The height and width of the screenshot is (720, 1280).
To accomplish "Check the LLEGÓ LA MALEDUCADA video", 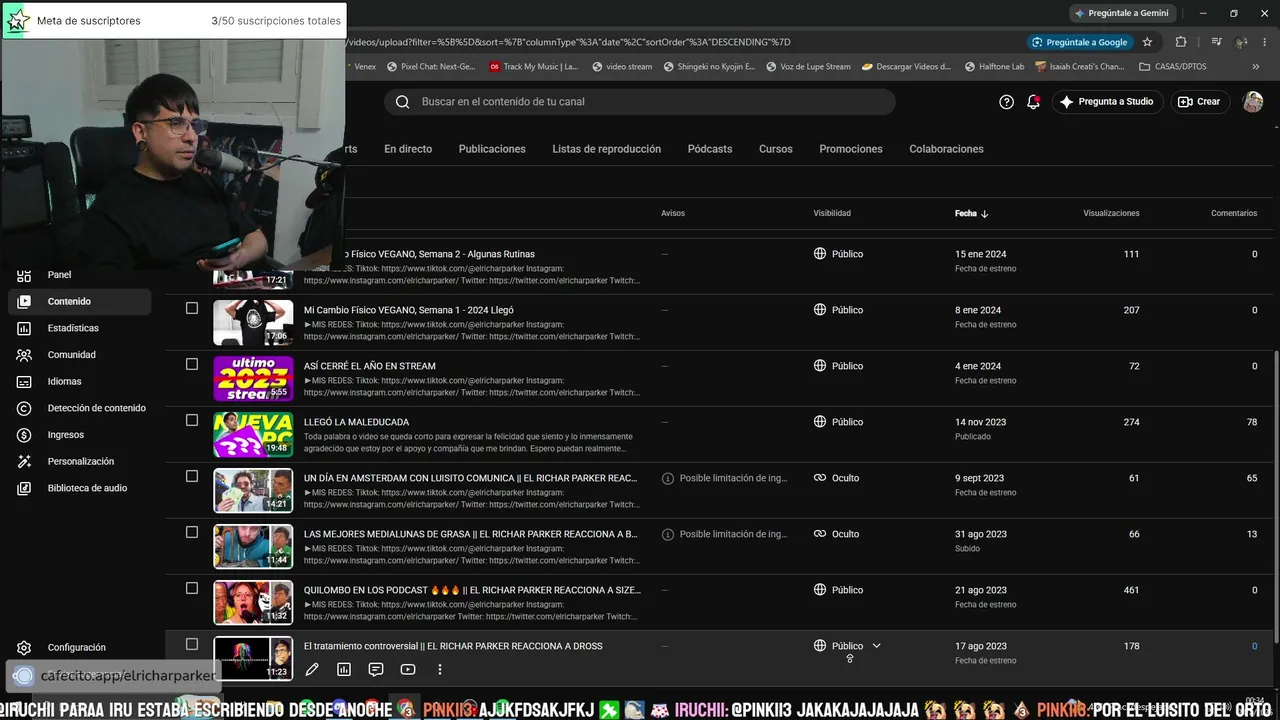I will [192, 420].
